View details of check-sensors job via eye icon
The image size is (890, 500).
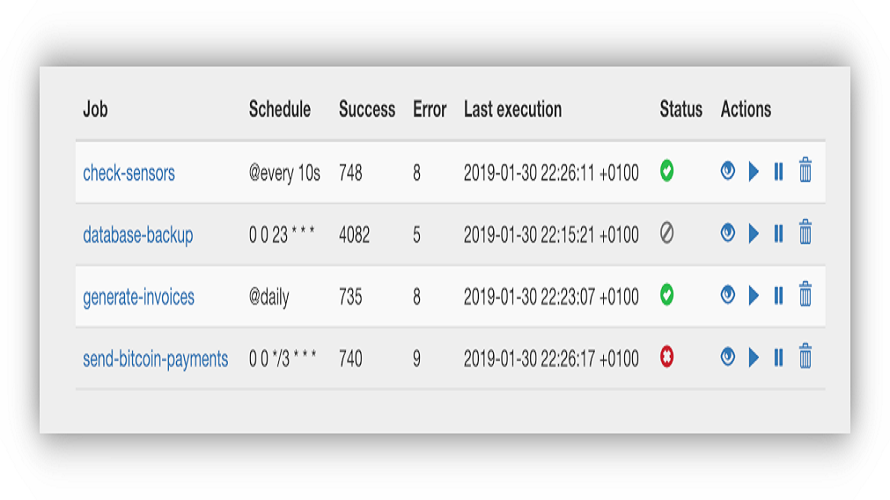(x=727, y=171)
